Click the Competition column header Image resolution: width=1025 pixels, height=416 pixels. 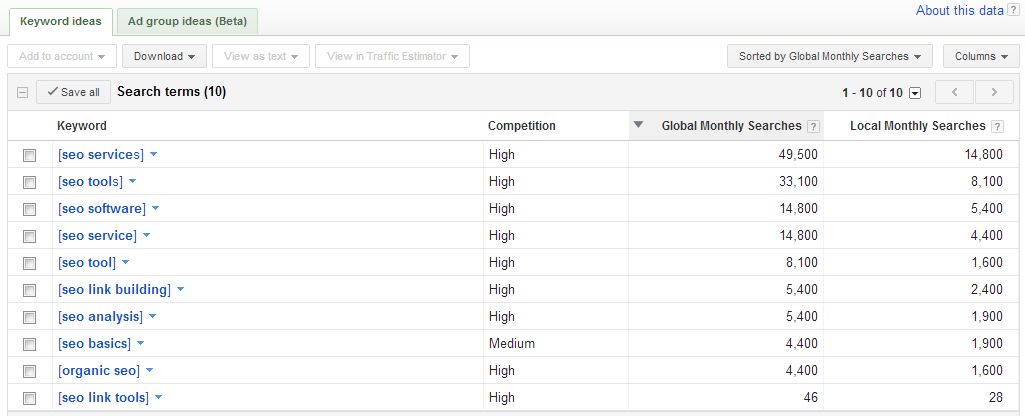coord(522,126)
